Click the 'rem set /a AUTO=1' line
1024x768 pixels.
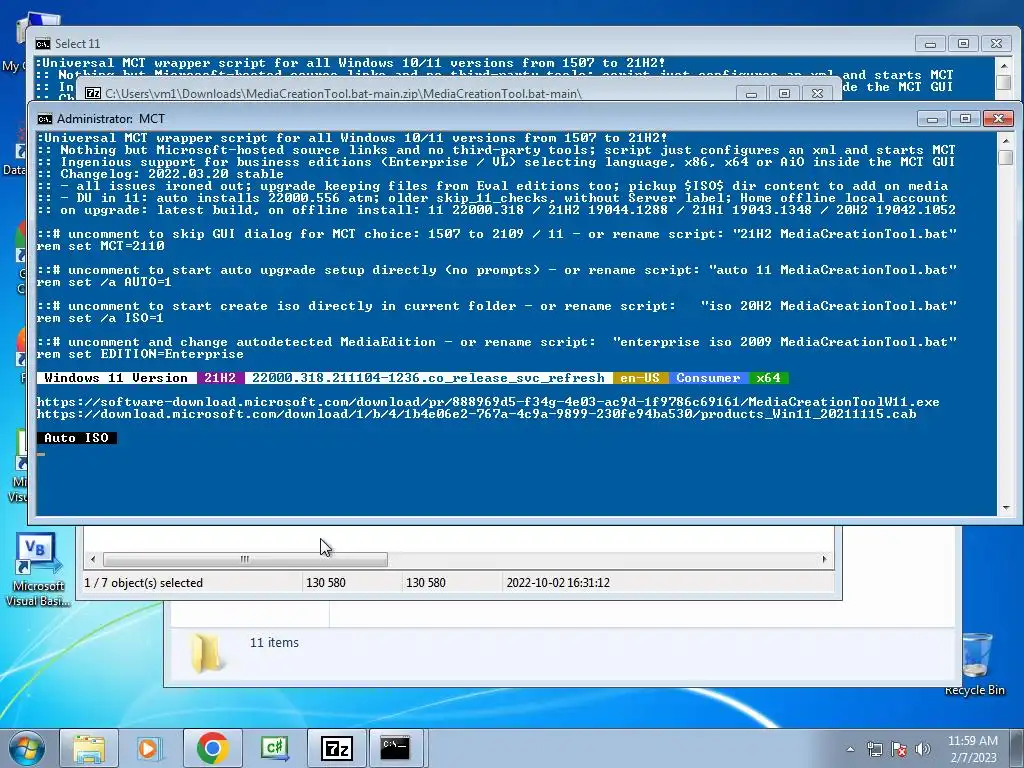coord(104,282)
